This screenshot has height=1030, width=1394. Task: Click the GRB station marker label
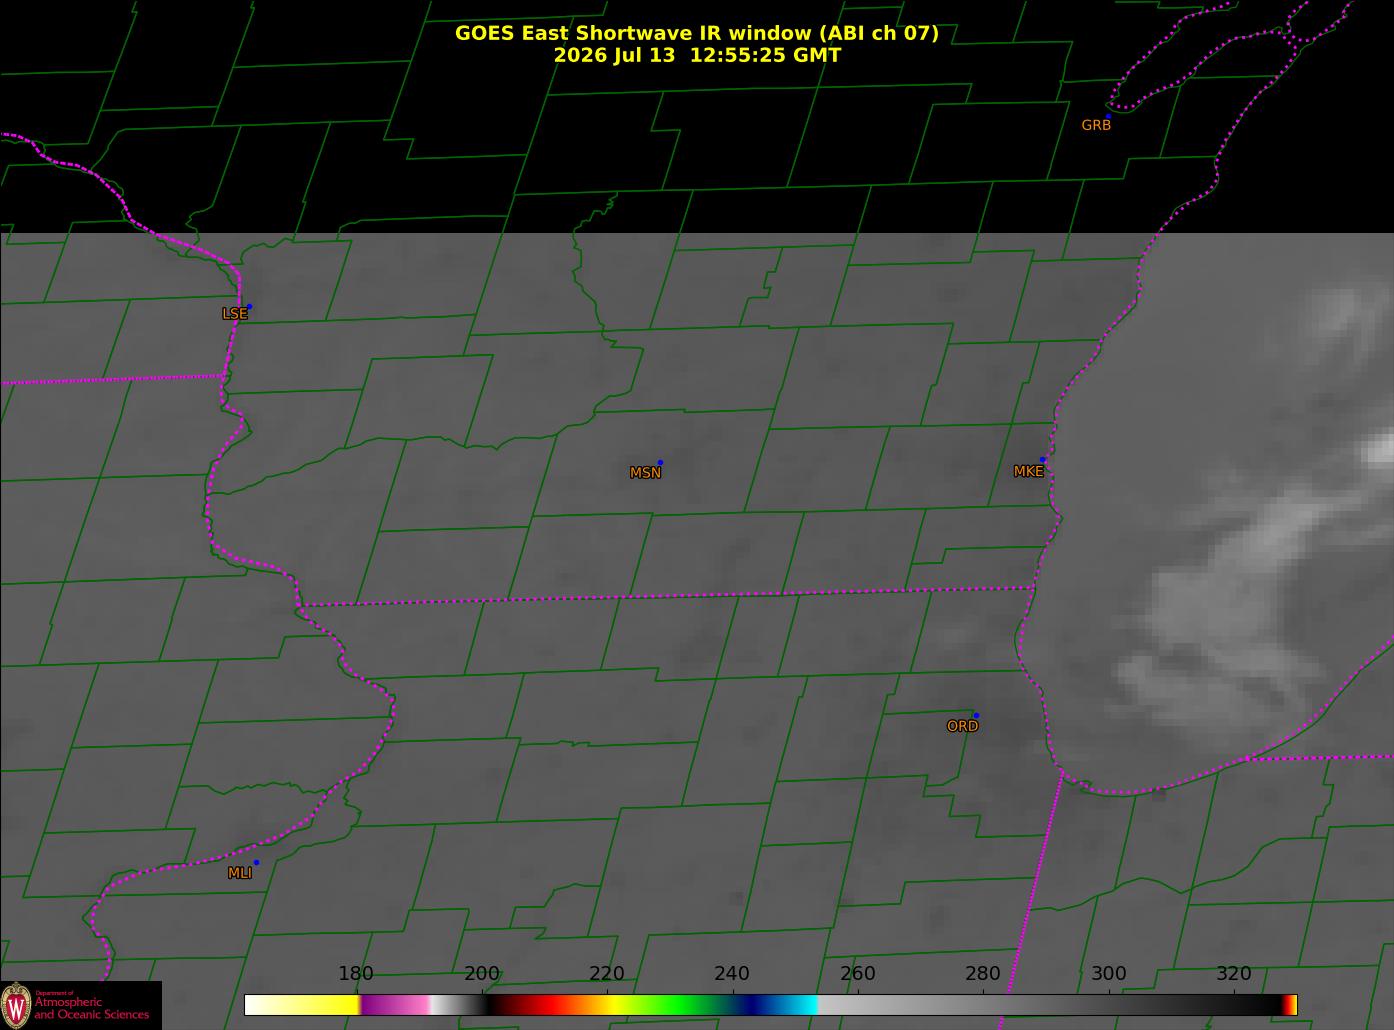[x=1096, y=125]
